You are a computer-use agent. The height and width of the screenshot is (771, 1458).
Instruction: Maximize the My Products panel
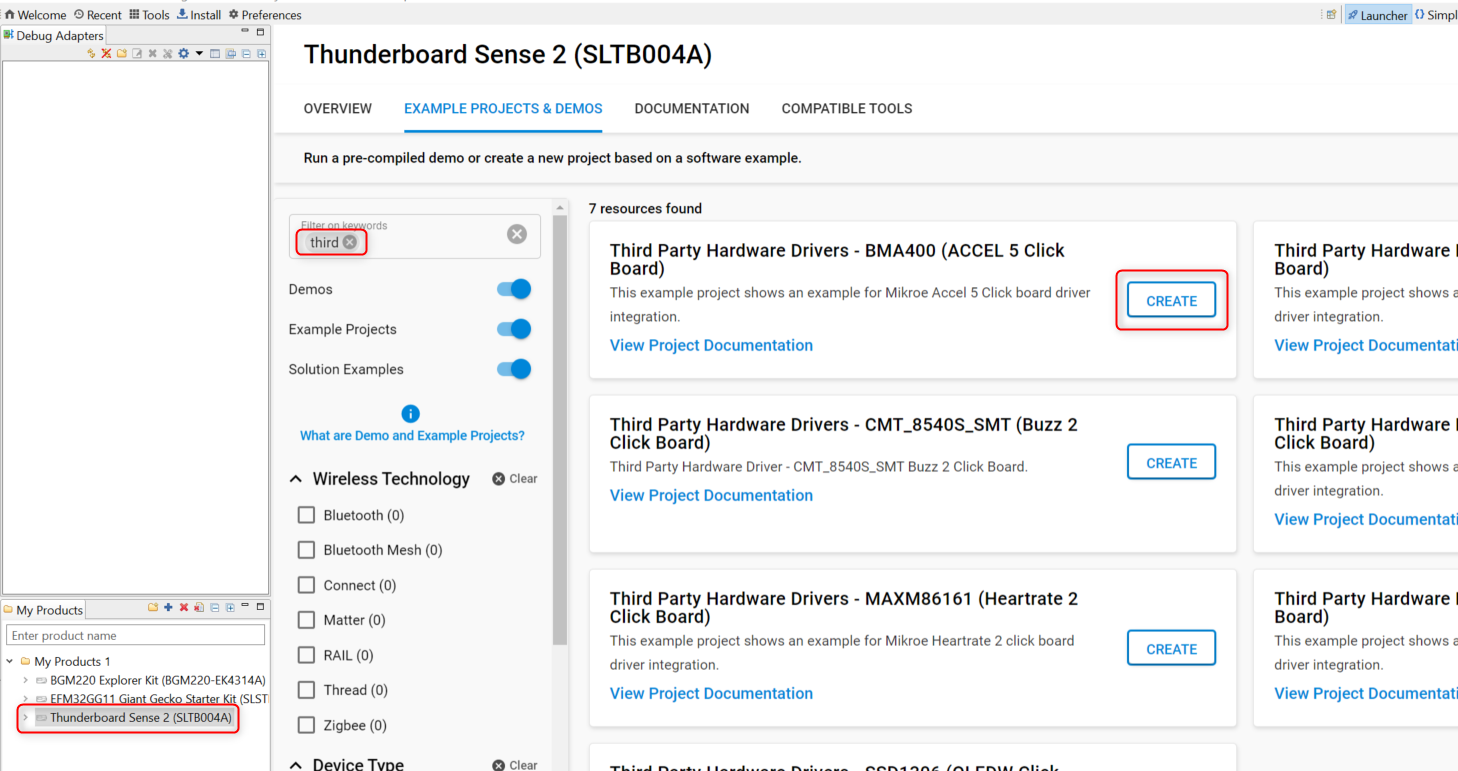point(260,607)
